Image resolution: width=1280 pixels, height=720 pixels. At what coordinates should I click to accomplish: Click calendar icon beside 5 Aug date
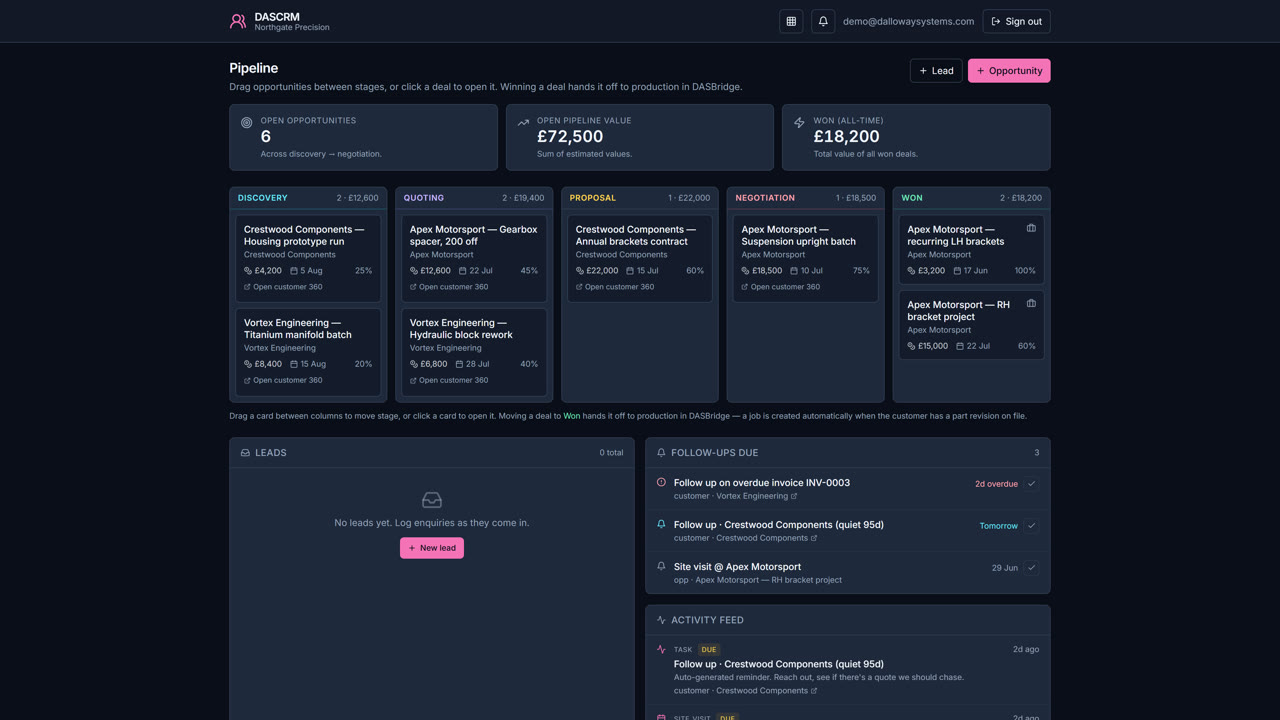[x=294, y=271]
